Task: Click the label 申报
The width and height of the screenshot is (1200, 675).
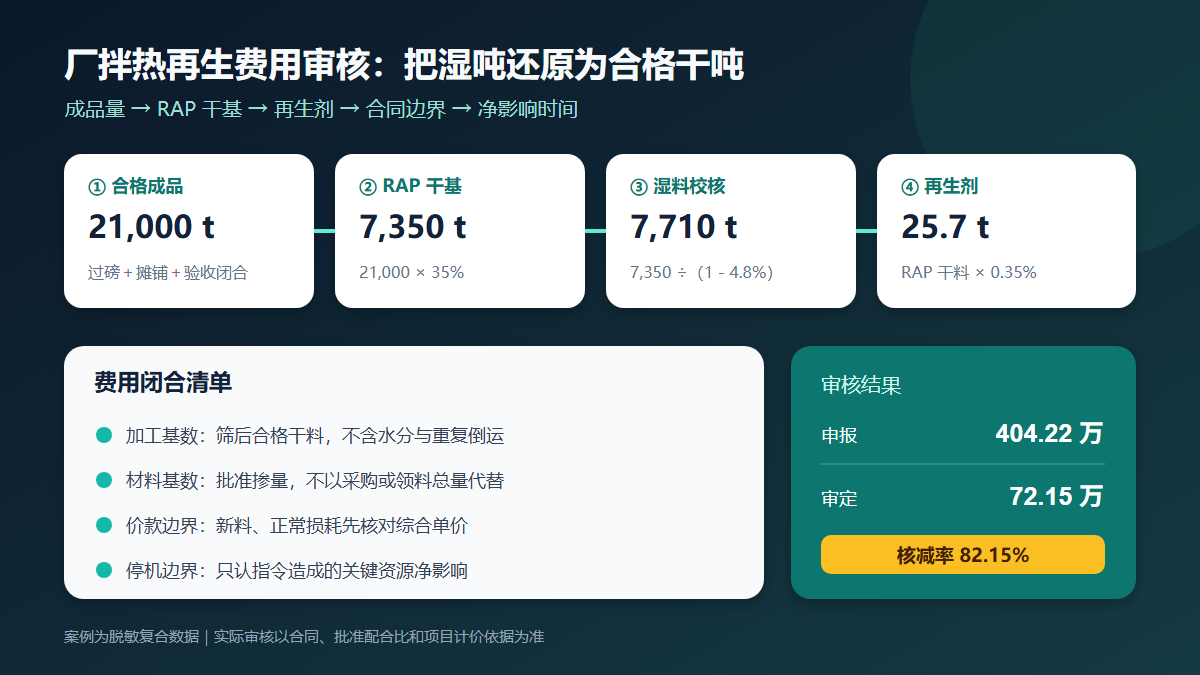Action: (839, 436)
